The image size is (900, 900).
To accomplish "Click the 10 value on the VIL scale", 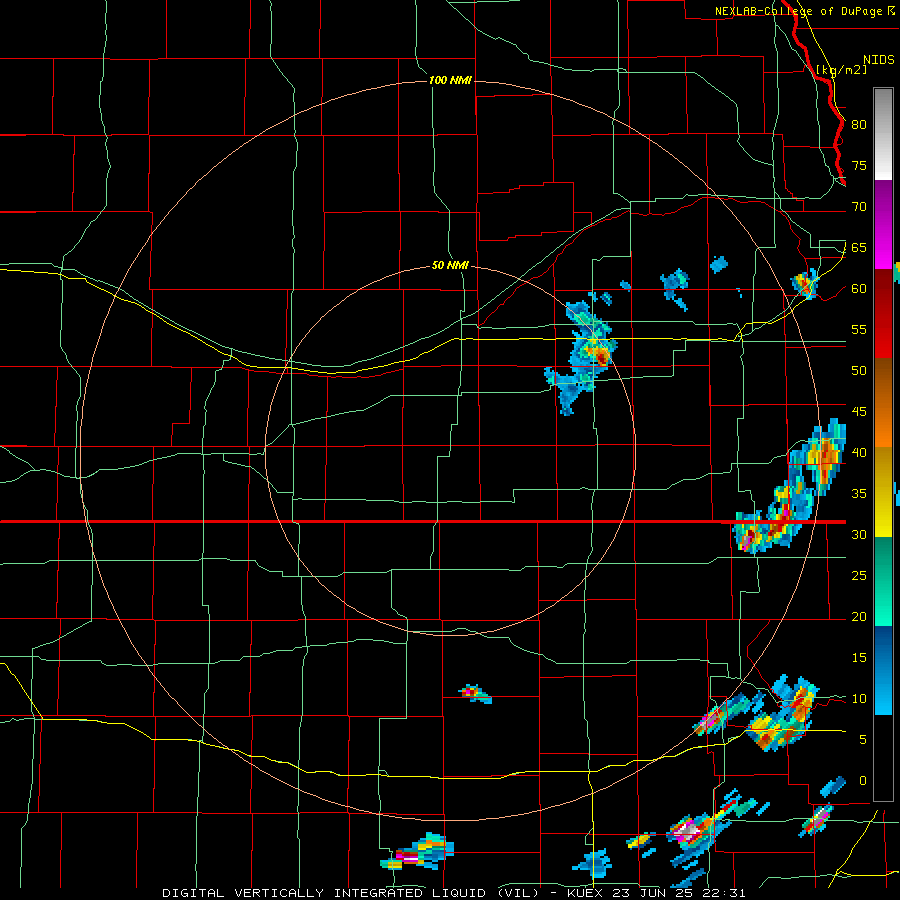I will coord(859,699).
